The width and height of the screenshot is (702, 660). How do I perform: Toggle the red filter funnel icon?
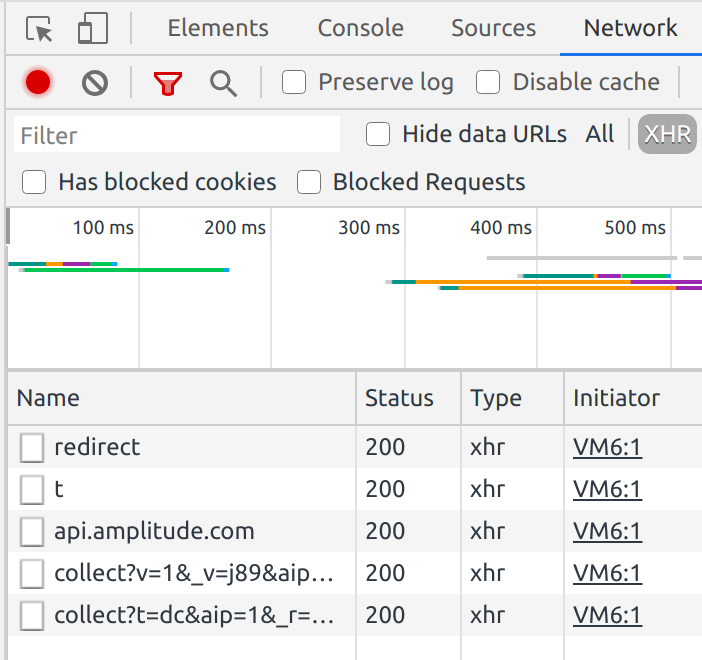click(x=167, y=83)
